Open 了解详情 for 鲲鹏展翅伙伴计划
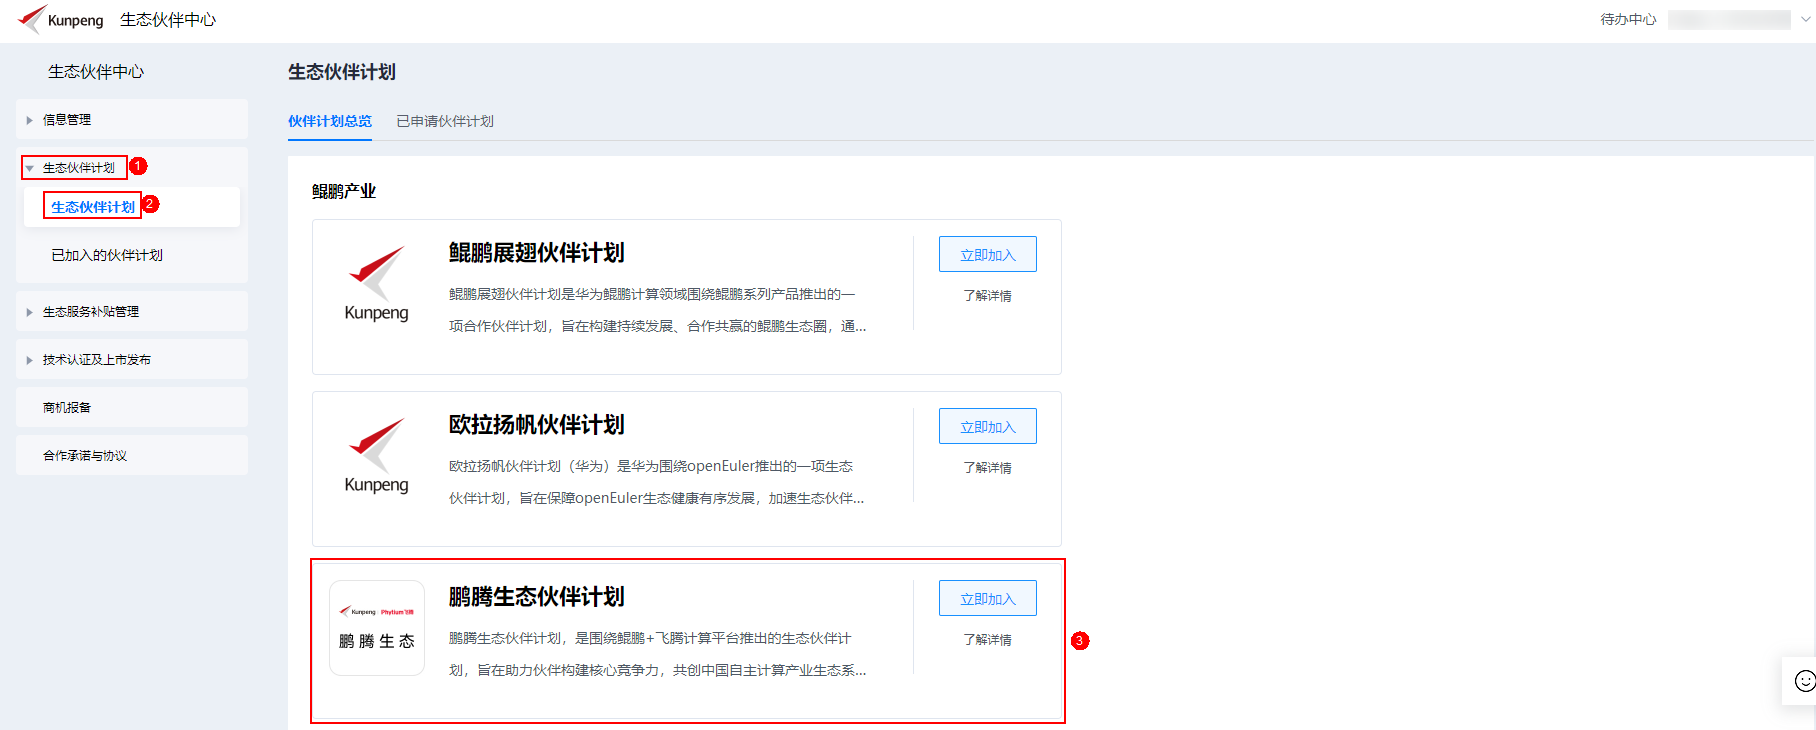1816x730 pixels. coord(988,296)
